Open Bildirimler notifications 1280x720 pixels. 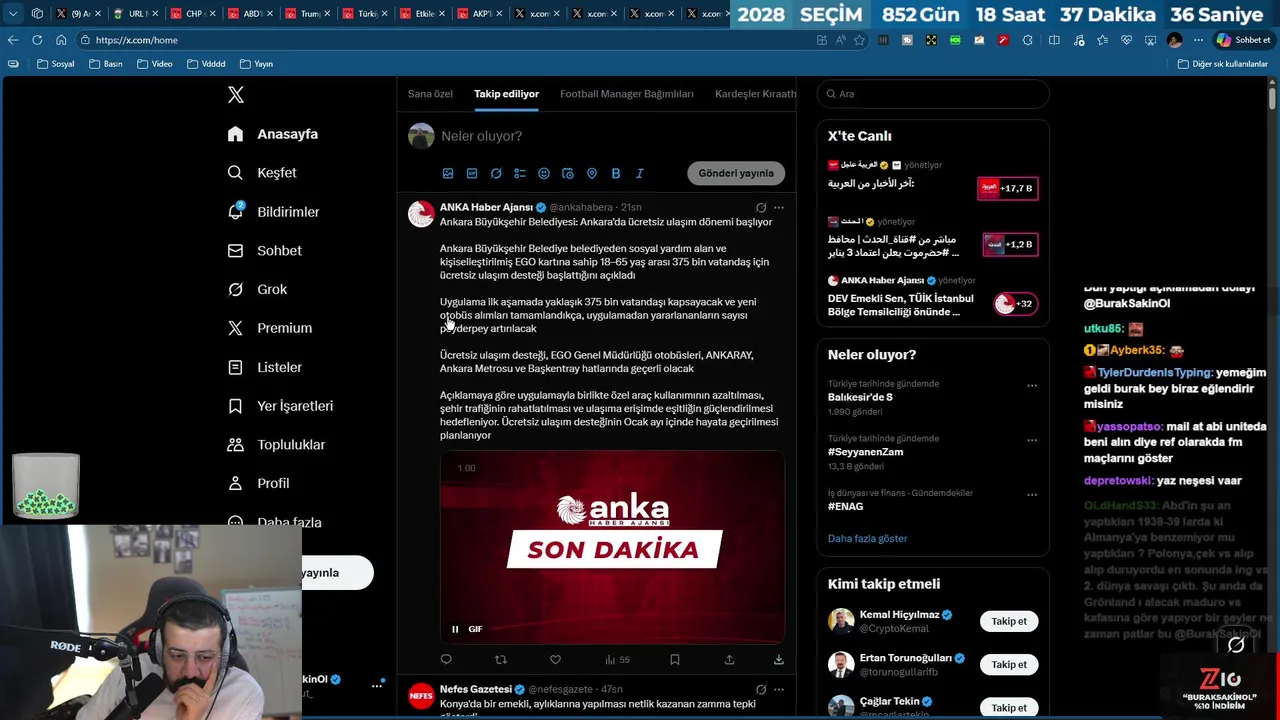click(x=274, y=211)
